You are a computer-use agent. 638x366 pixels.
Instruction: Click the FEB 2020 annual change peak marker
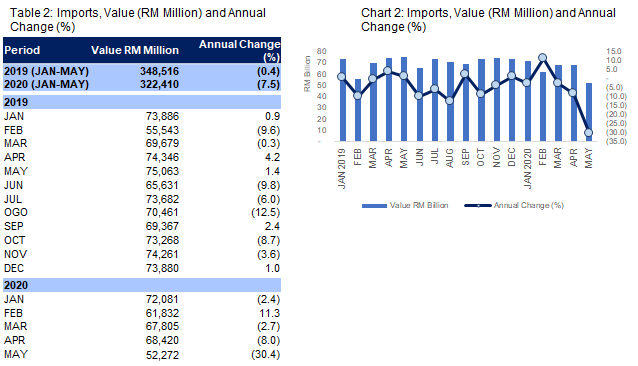tap(542, 58)
